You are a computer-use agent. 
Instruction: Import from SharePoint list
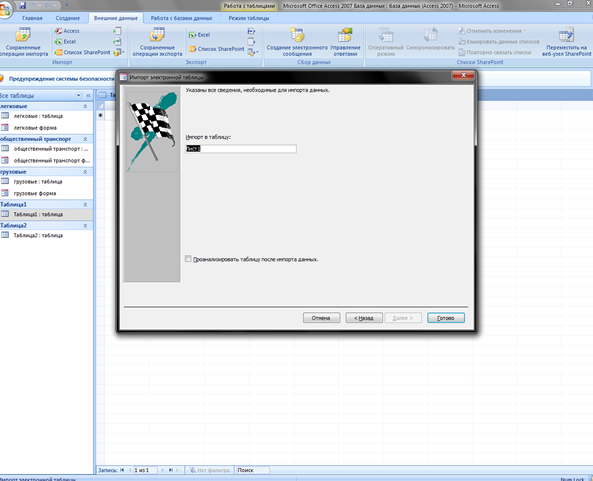(x=82, y=52)
